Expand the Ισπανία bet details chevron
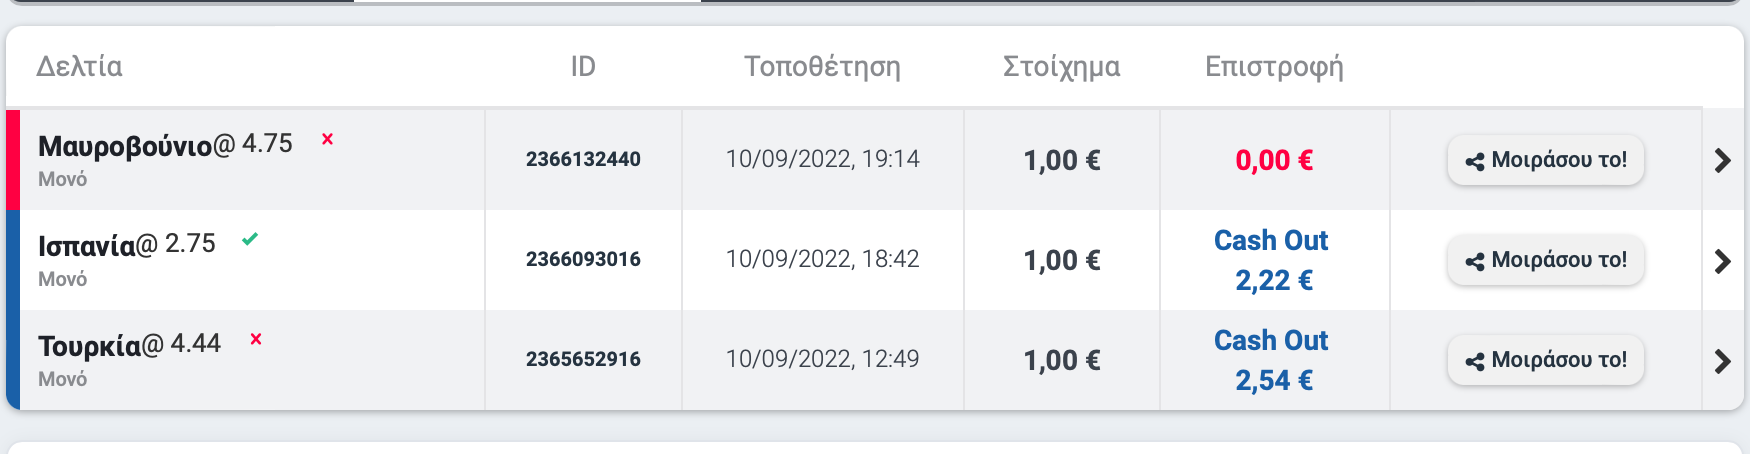The height and width of the screenshot is (454, 1750). [1722, 261]
